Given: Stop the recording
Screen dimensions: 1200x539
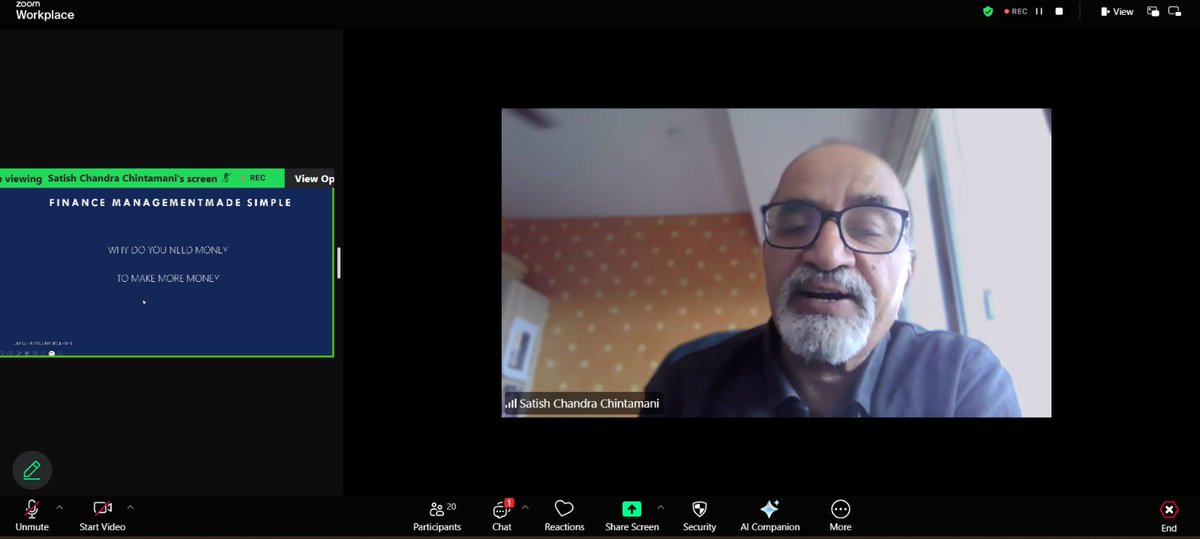Looking at the screenshot, I should pos(1059,11).
